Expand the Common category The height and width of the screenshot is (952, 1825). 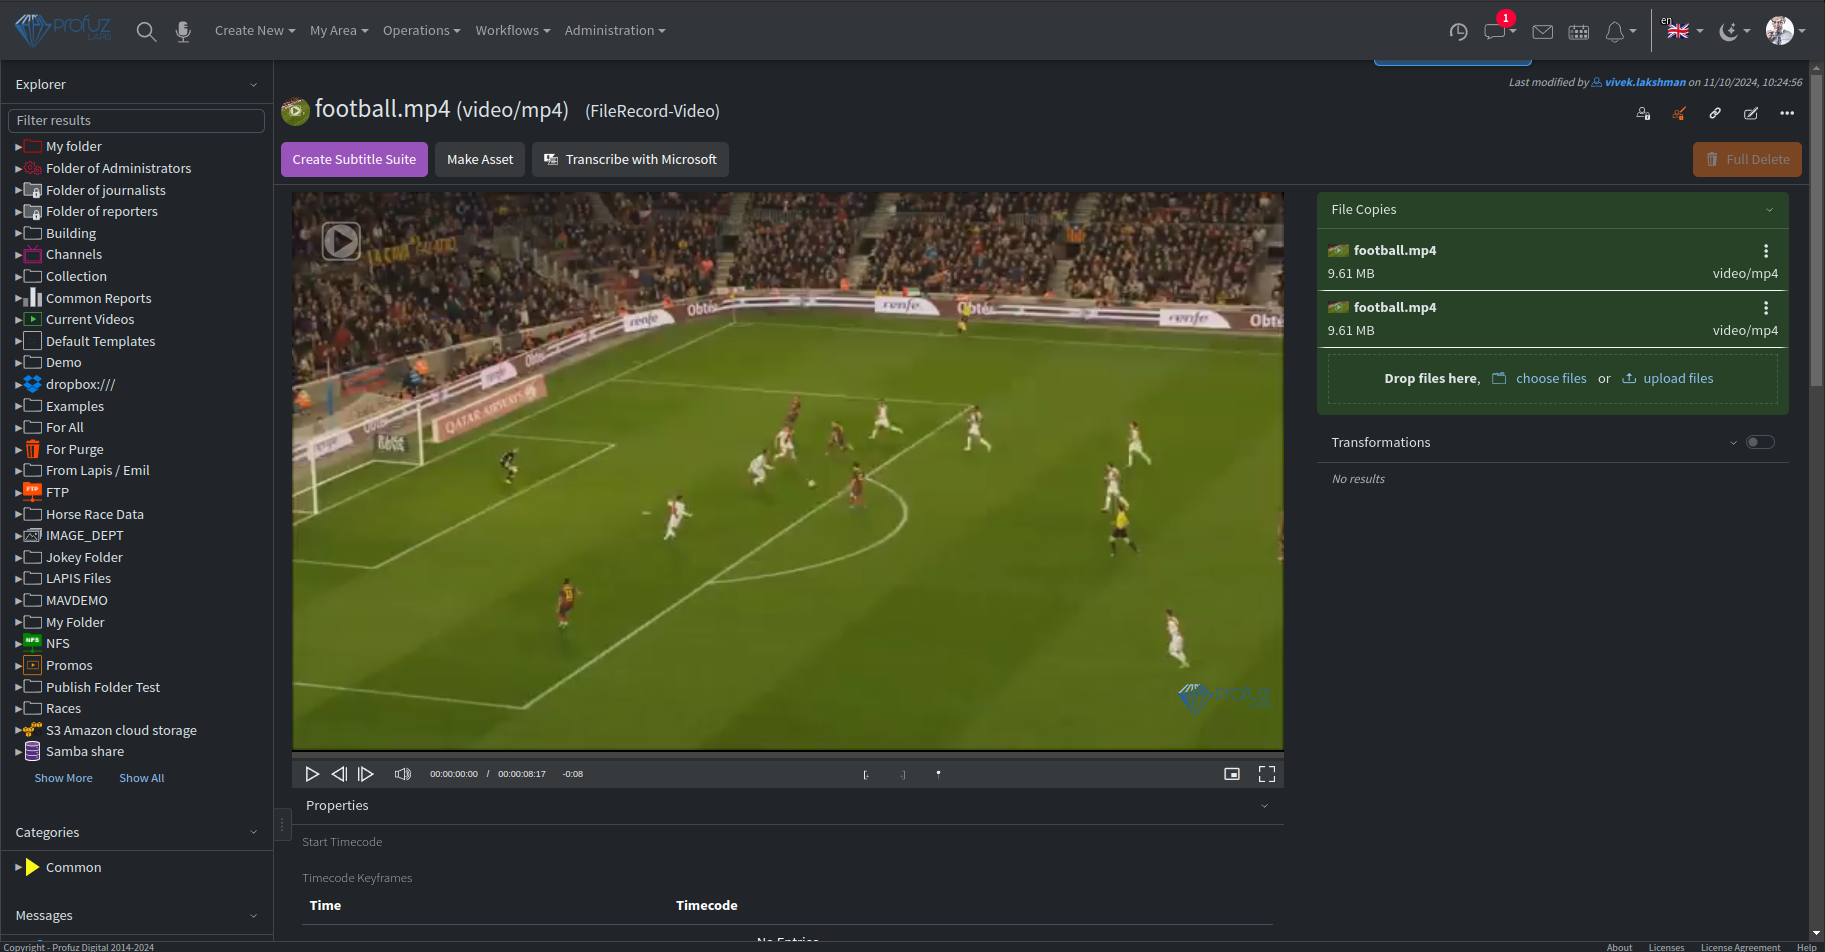click(18, 867)
